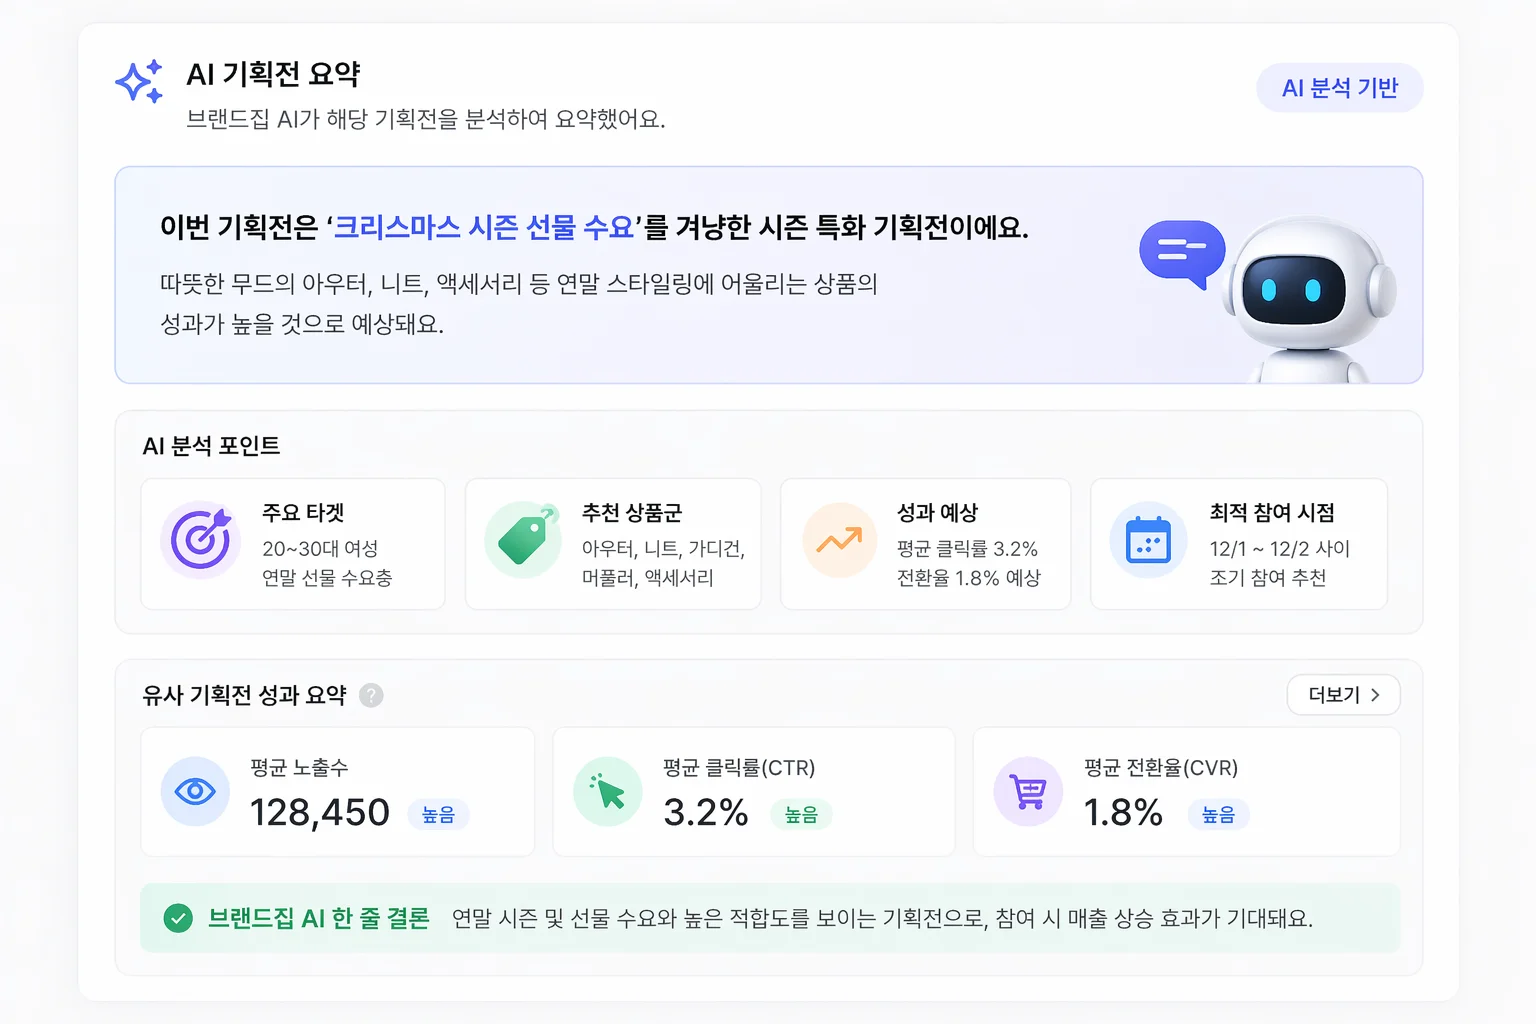The height and width of the screenshot is (1024, 1536).
Task: Click the AI sparkle icon beside title
Action: click(x=139, y=81)
